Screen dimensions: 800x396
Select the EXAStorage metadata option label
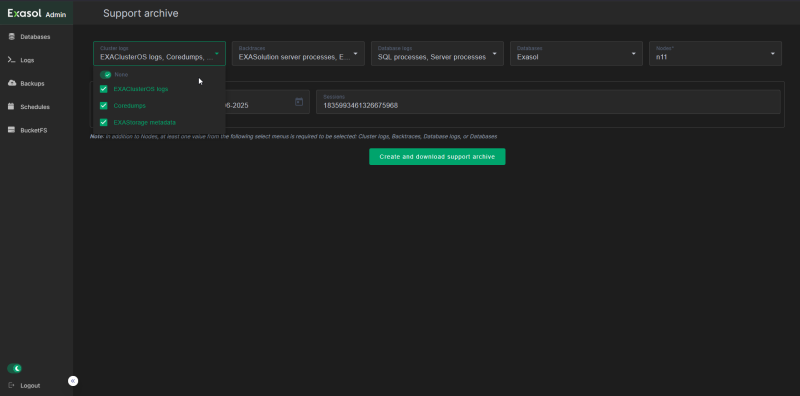145,122
